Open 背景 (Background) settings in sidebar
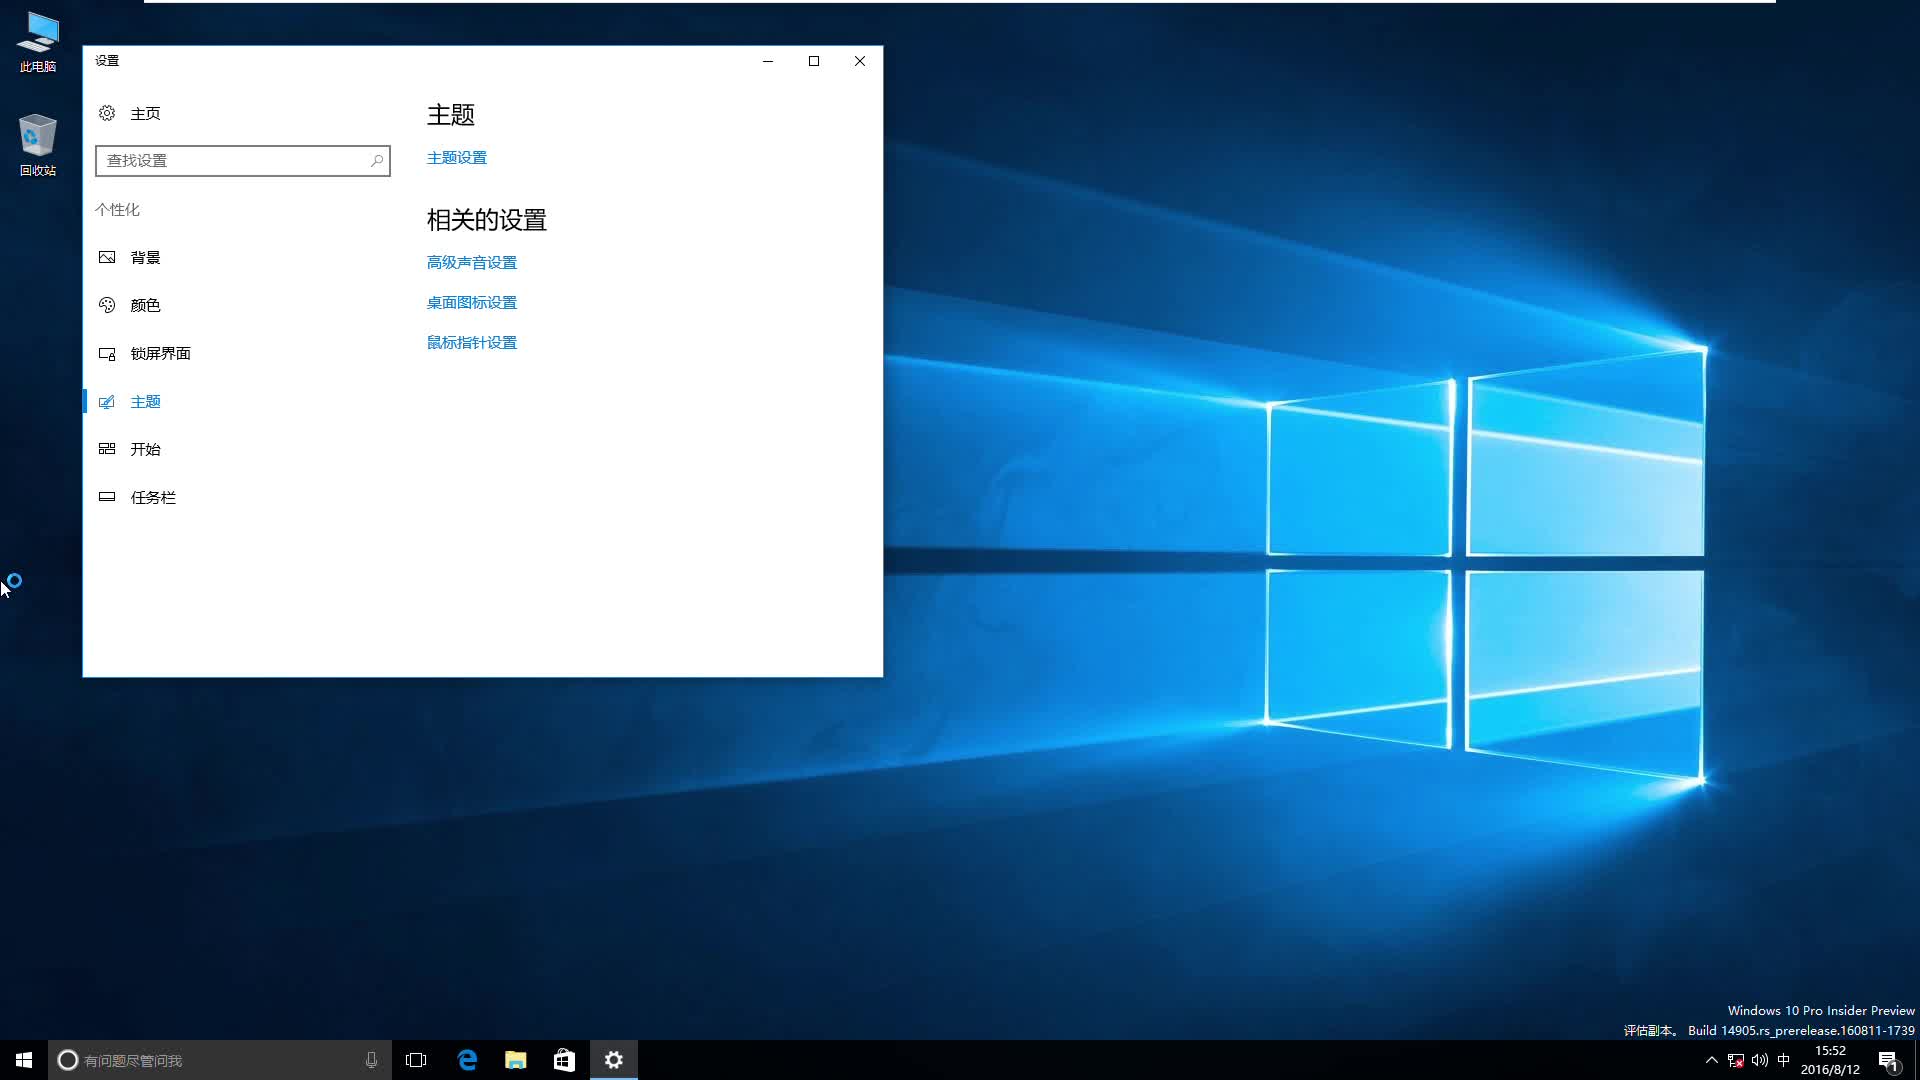This screenshot has height=1080, width=1920. 145,257
